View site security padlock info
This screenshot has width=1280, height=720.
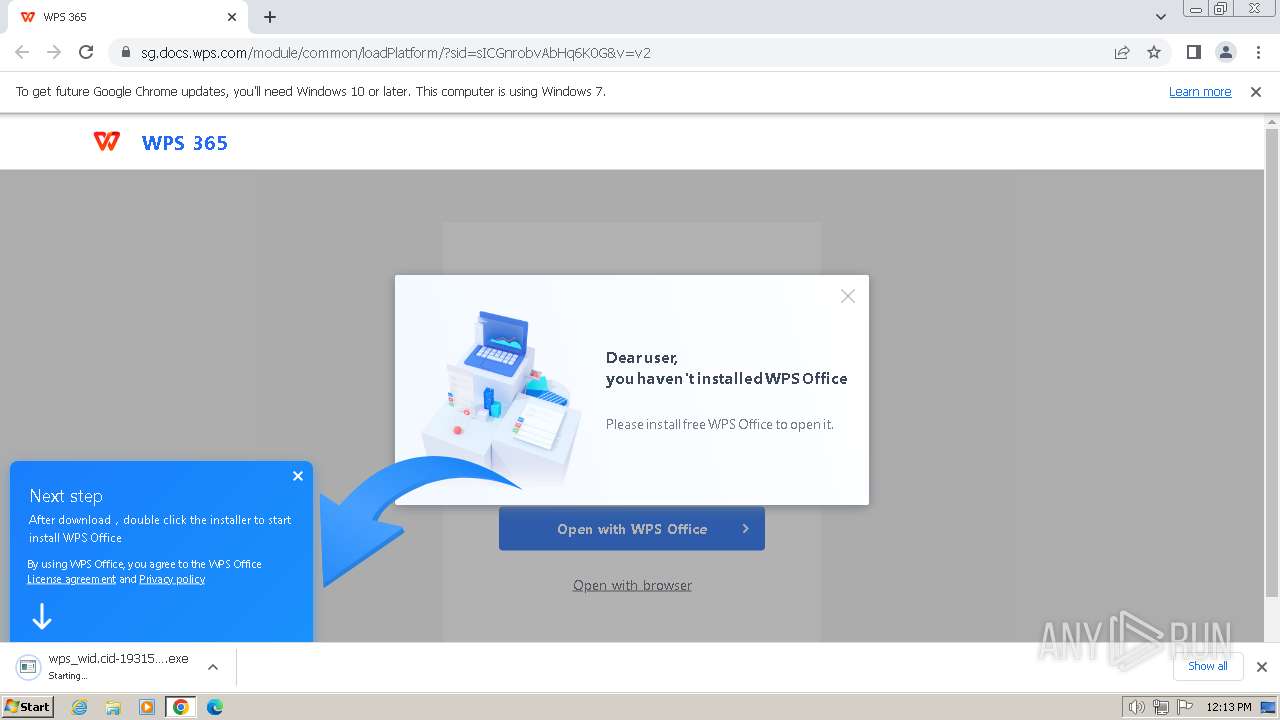(125, 52)
